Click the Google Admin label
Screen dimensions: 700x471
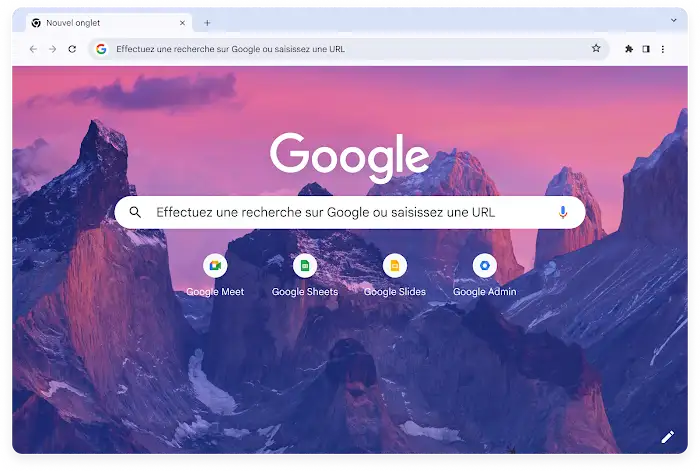[485, 292]
